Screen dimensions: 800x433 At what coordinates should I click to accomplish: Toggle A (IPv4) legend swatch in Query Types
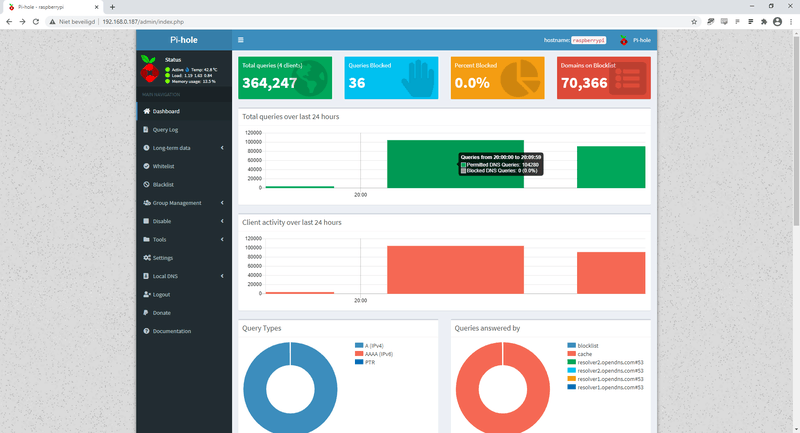click(359, 346)
